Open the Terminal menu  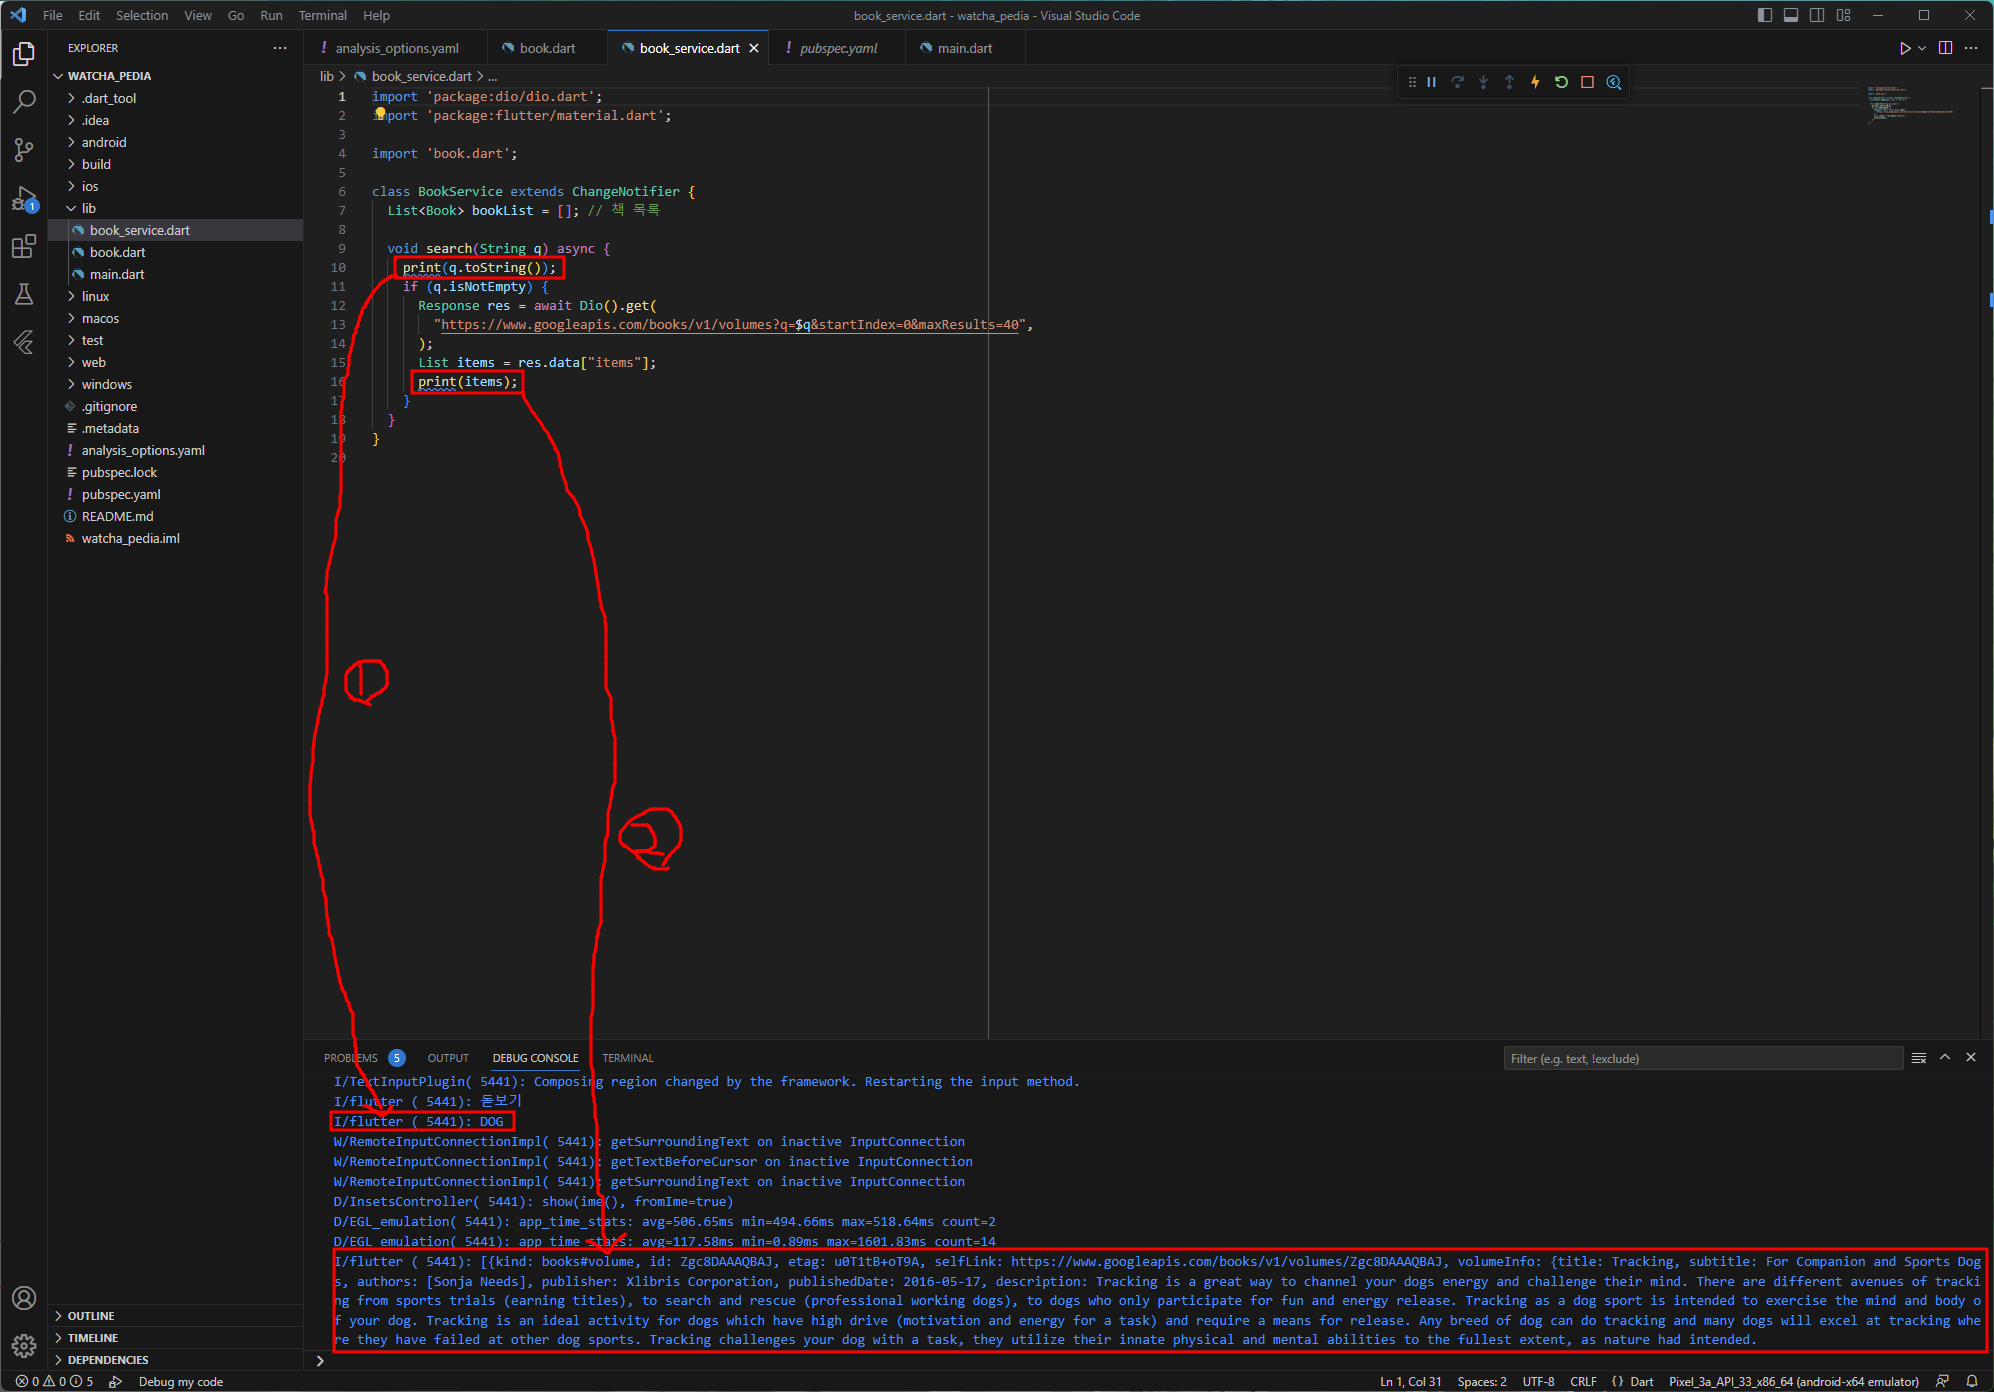pos(322,15)
